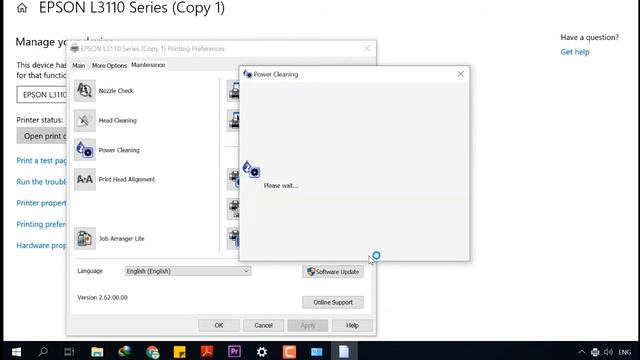640x360 pixels.
Task: Click the Power Cleaning dialog title icon
Action: click(247, 74)
